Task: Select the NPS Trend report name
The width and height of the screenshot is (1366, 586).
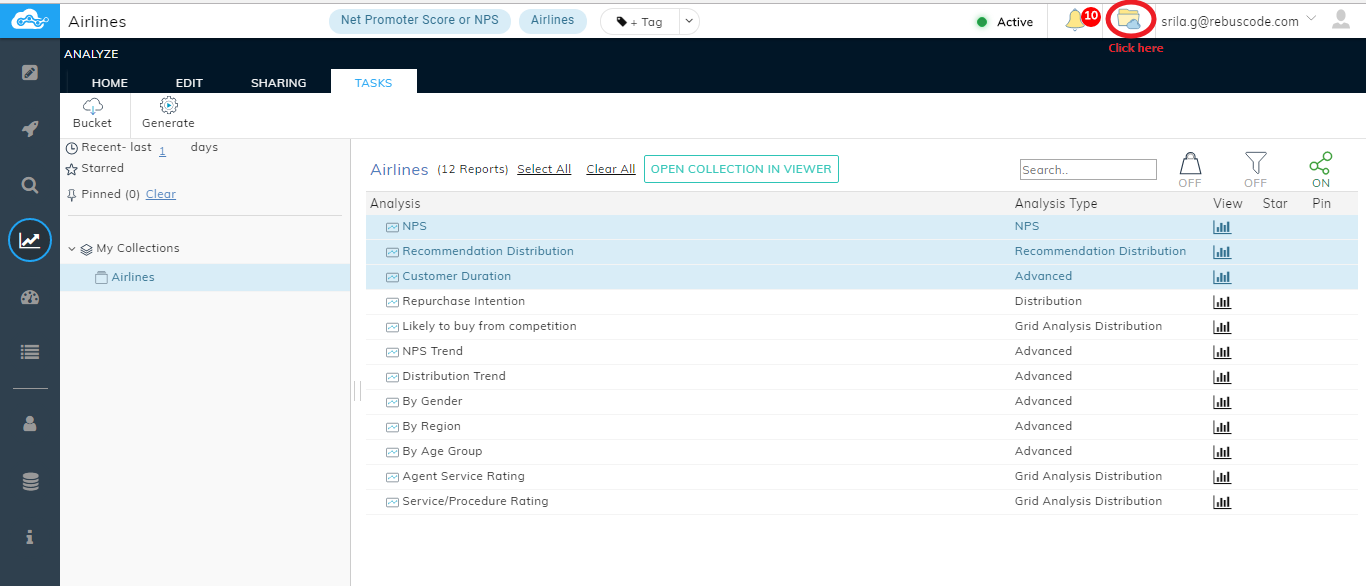Action: [x=432, y=351]
